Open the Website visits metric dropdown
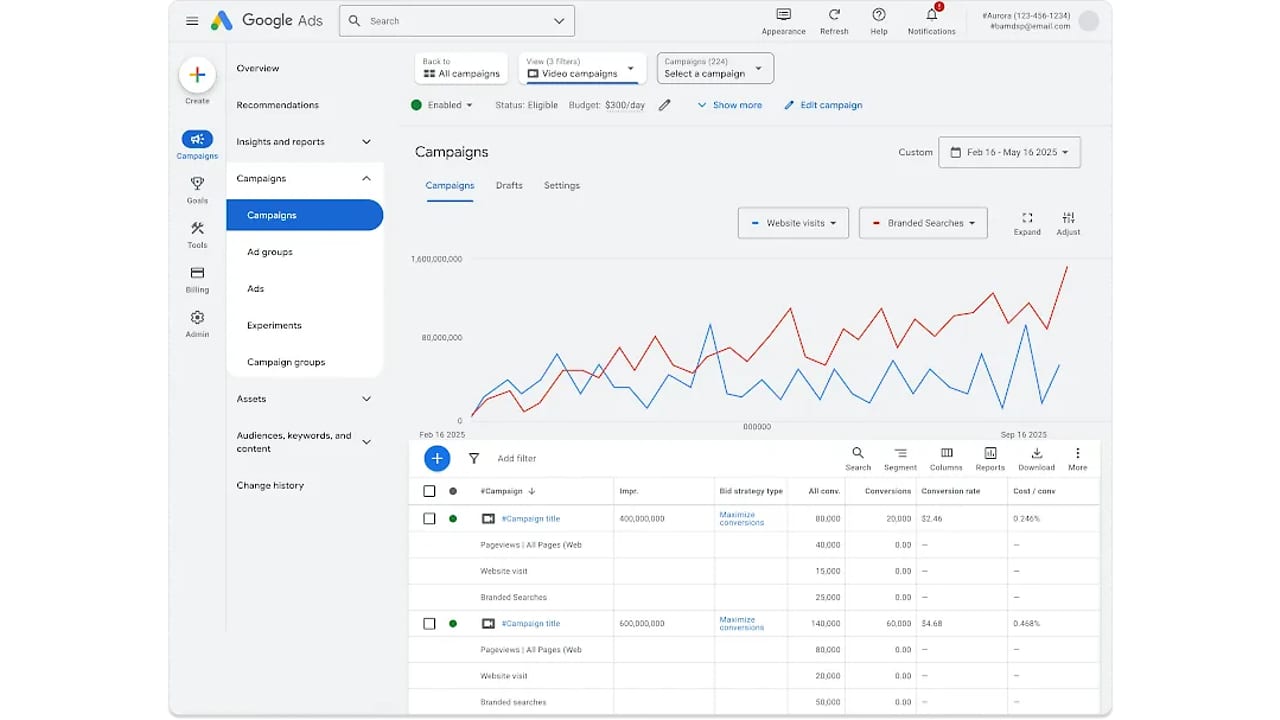The image size is (1280, 720). (x=793, y=223)
